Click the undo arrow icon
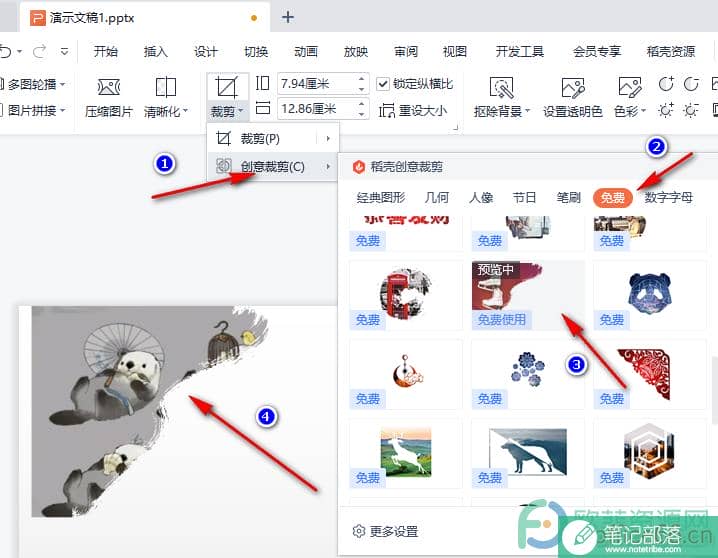The height and width of the screenshot is (558, 718). (5, 52)
